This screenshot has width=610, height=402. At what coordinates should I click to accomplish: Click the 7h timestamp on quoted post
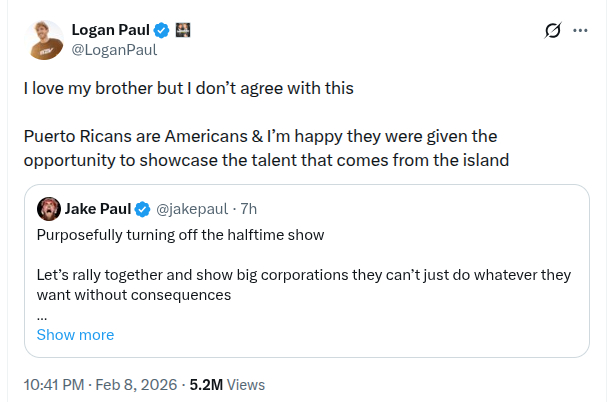[x=248, y=209]
